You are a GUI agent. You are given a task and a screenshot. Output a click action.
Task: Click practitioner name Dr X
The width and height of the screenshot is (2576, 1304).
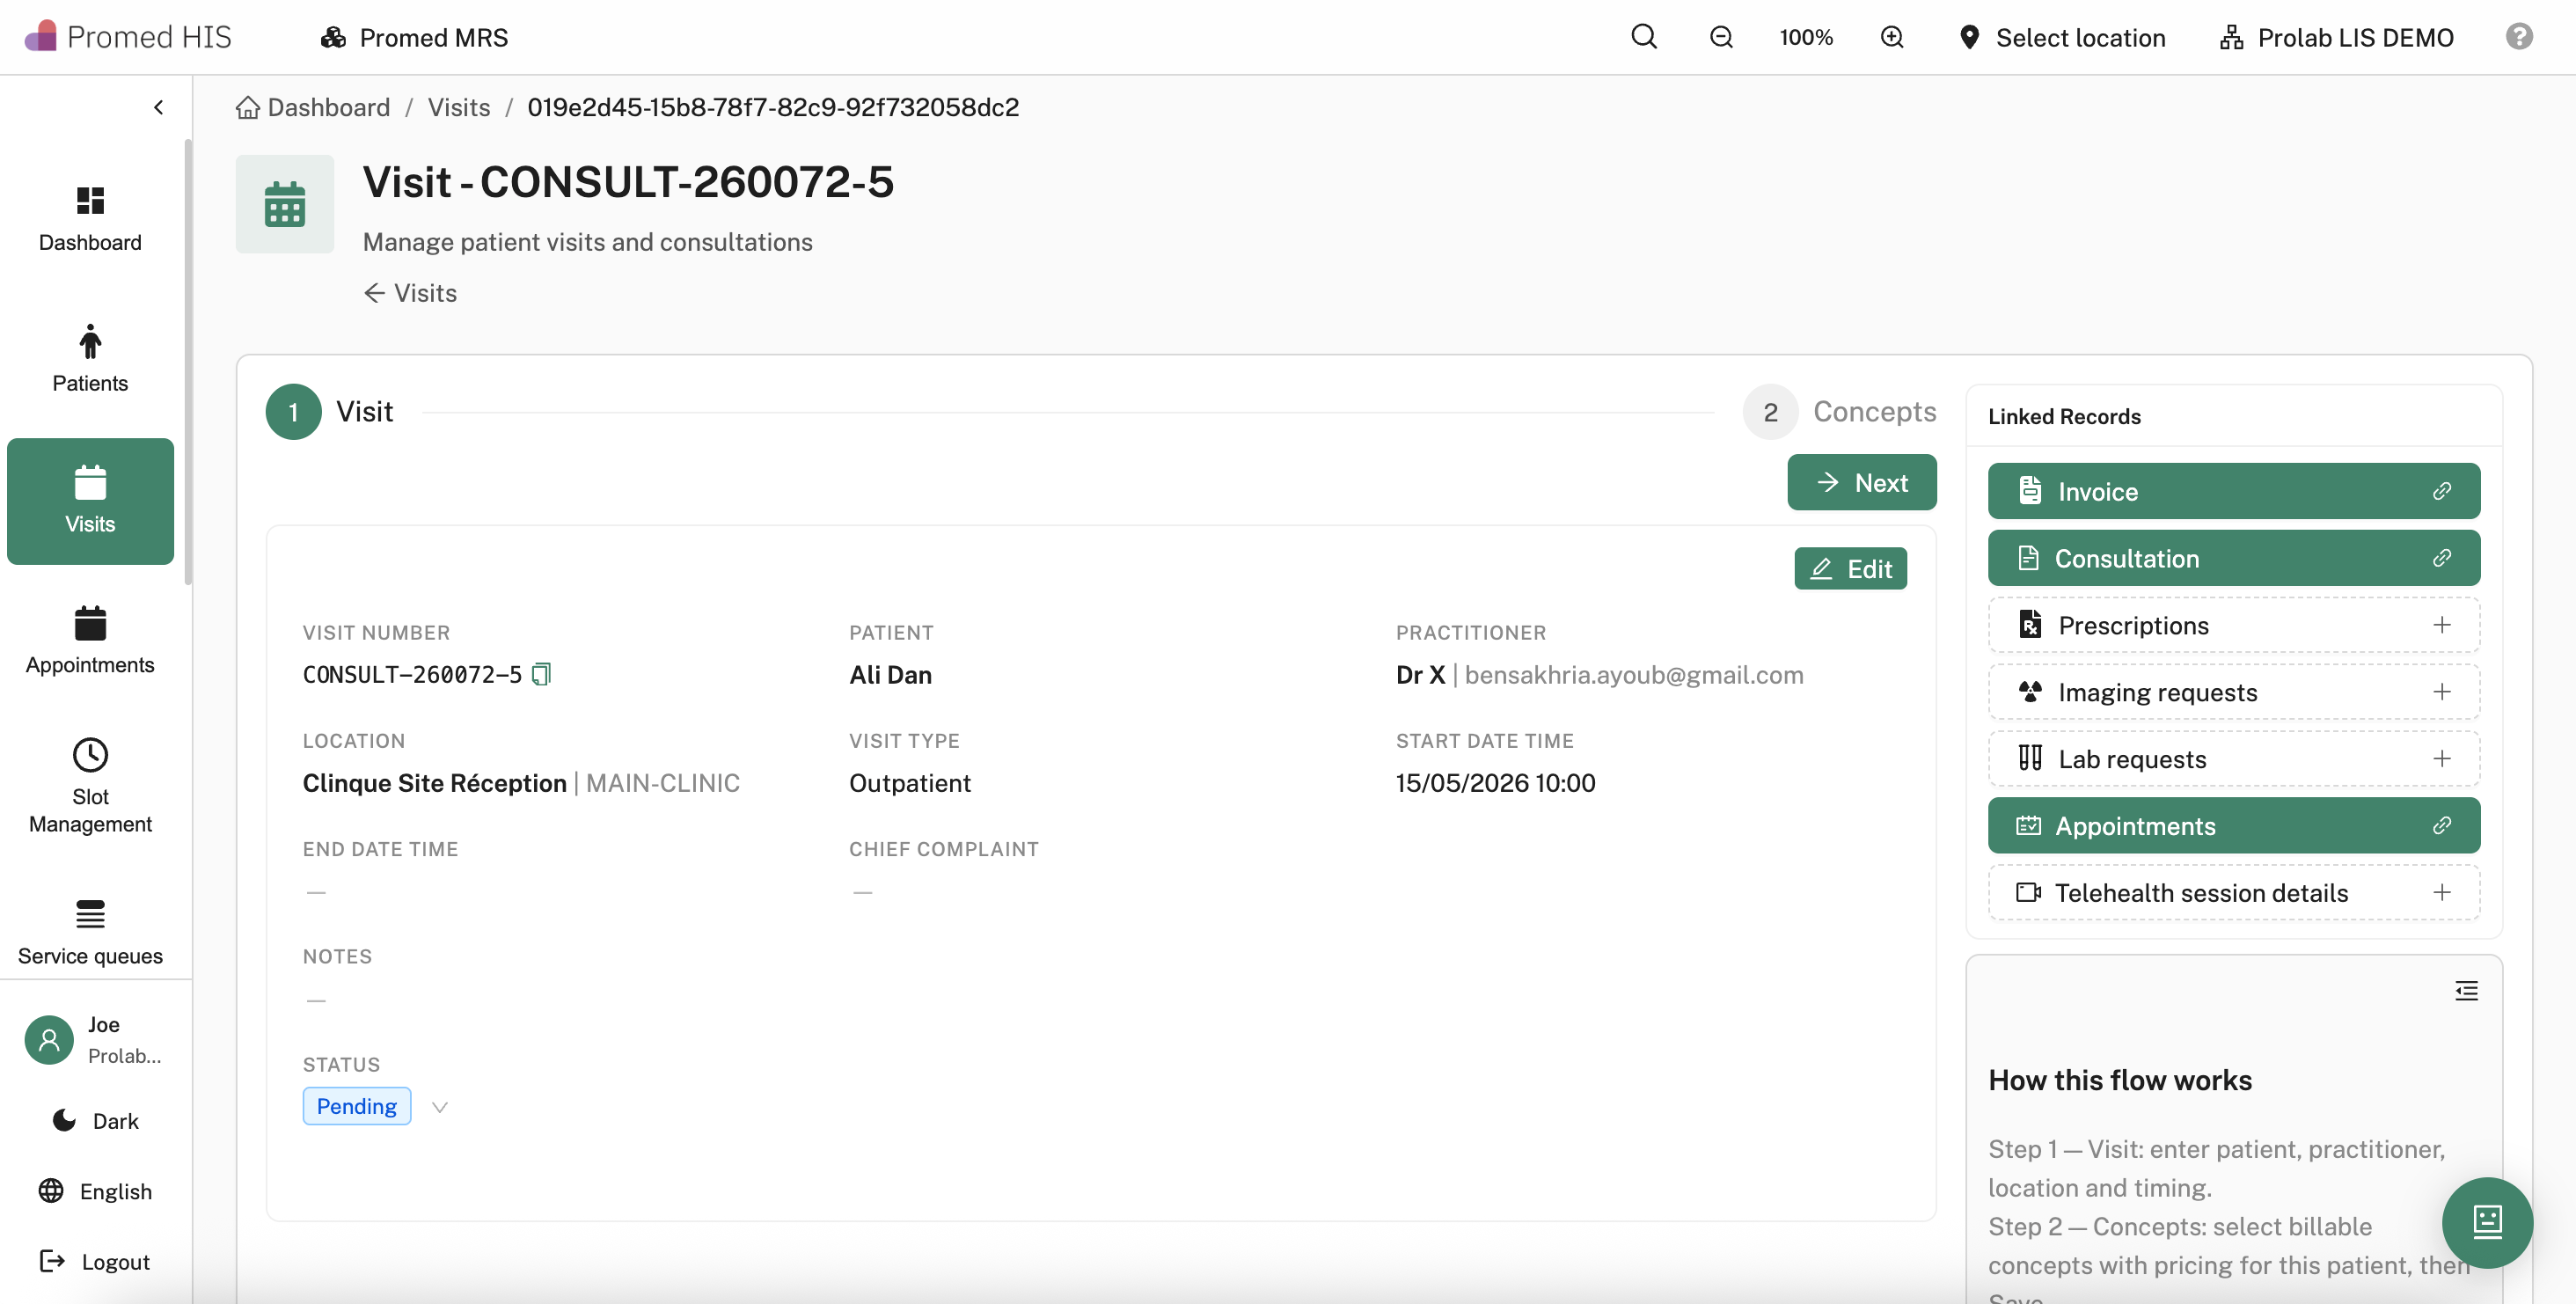coord(1420,674)
